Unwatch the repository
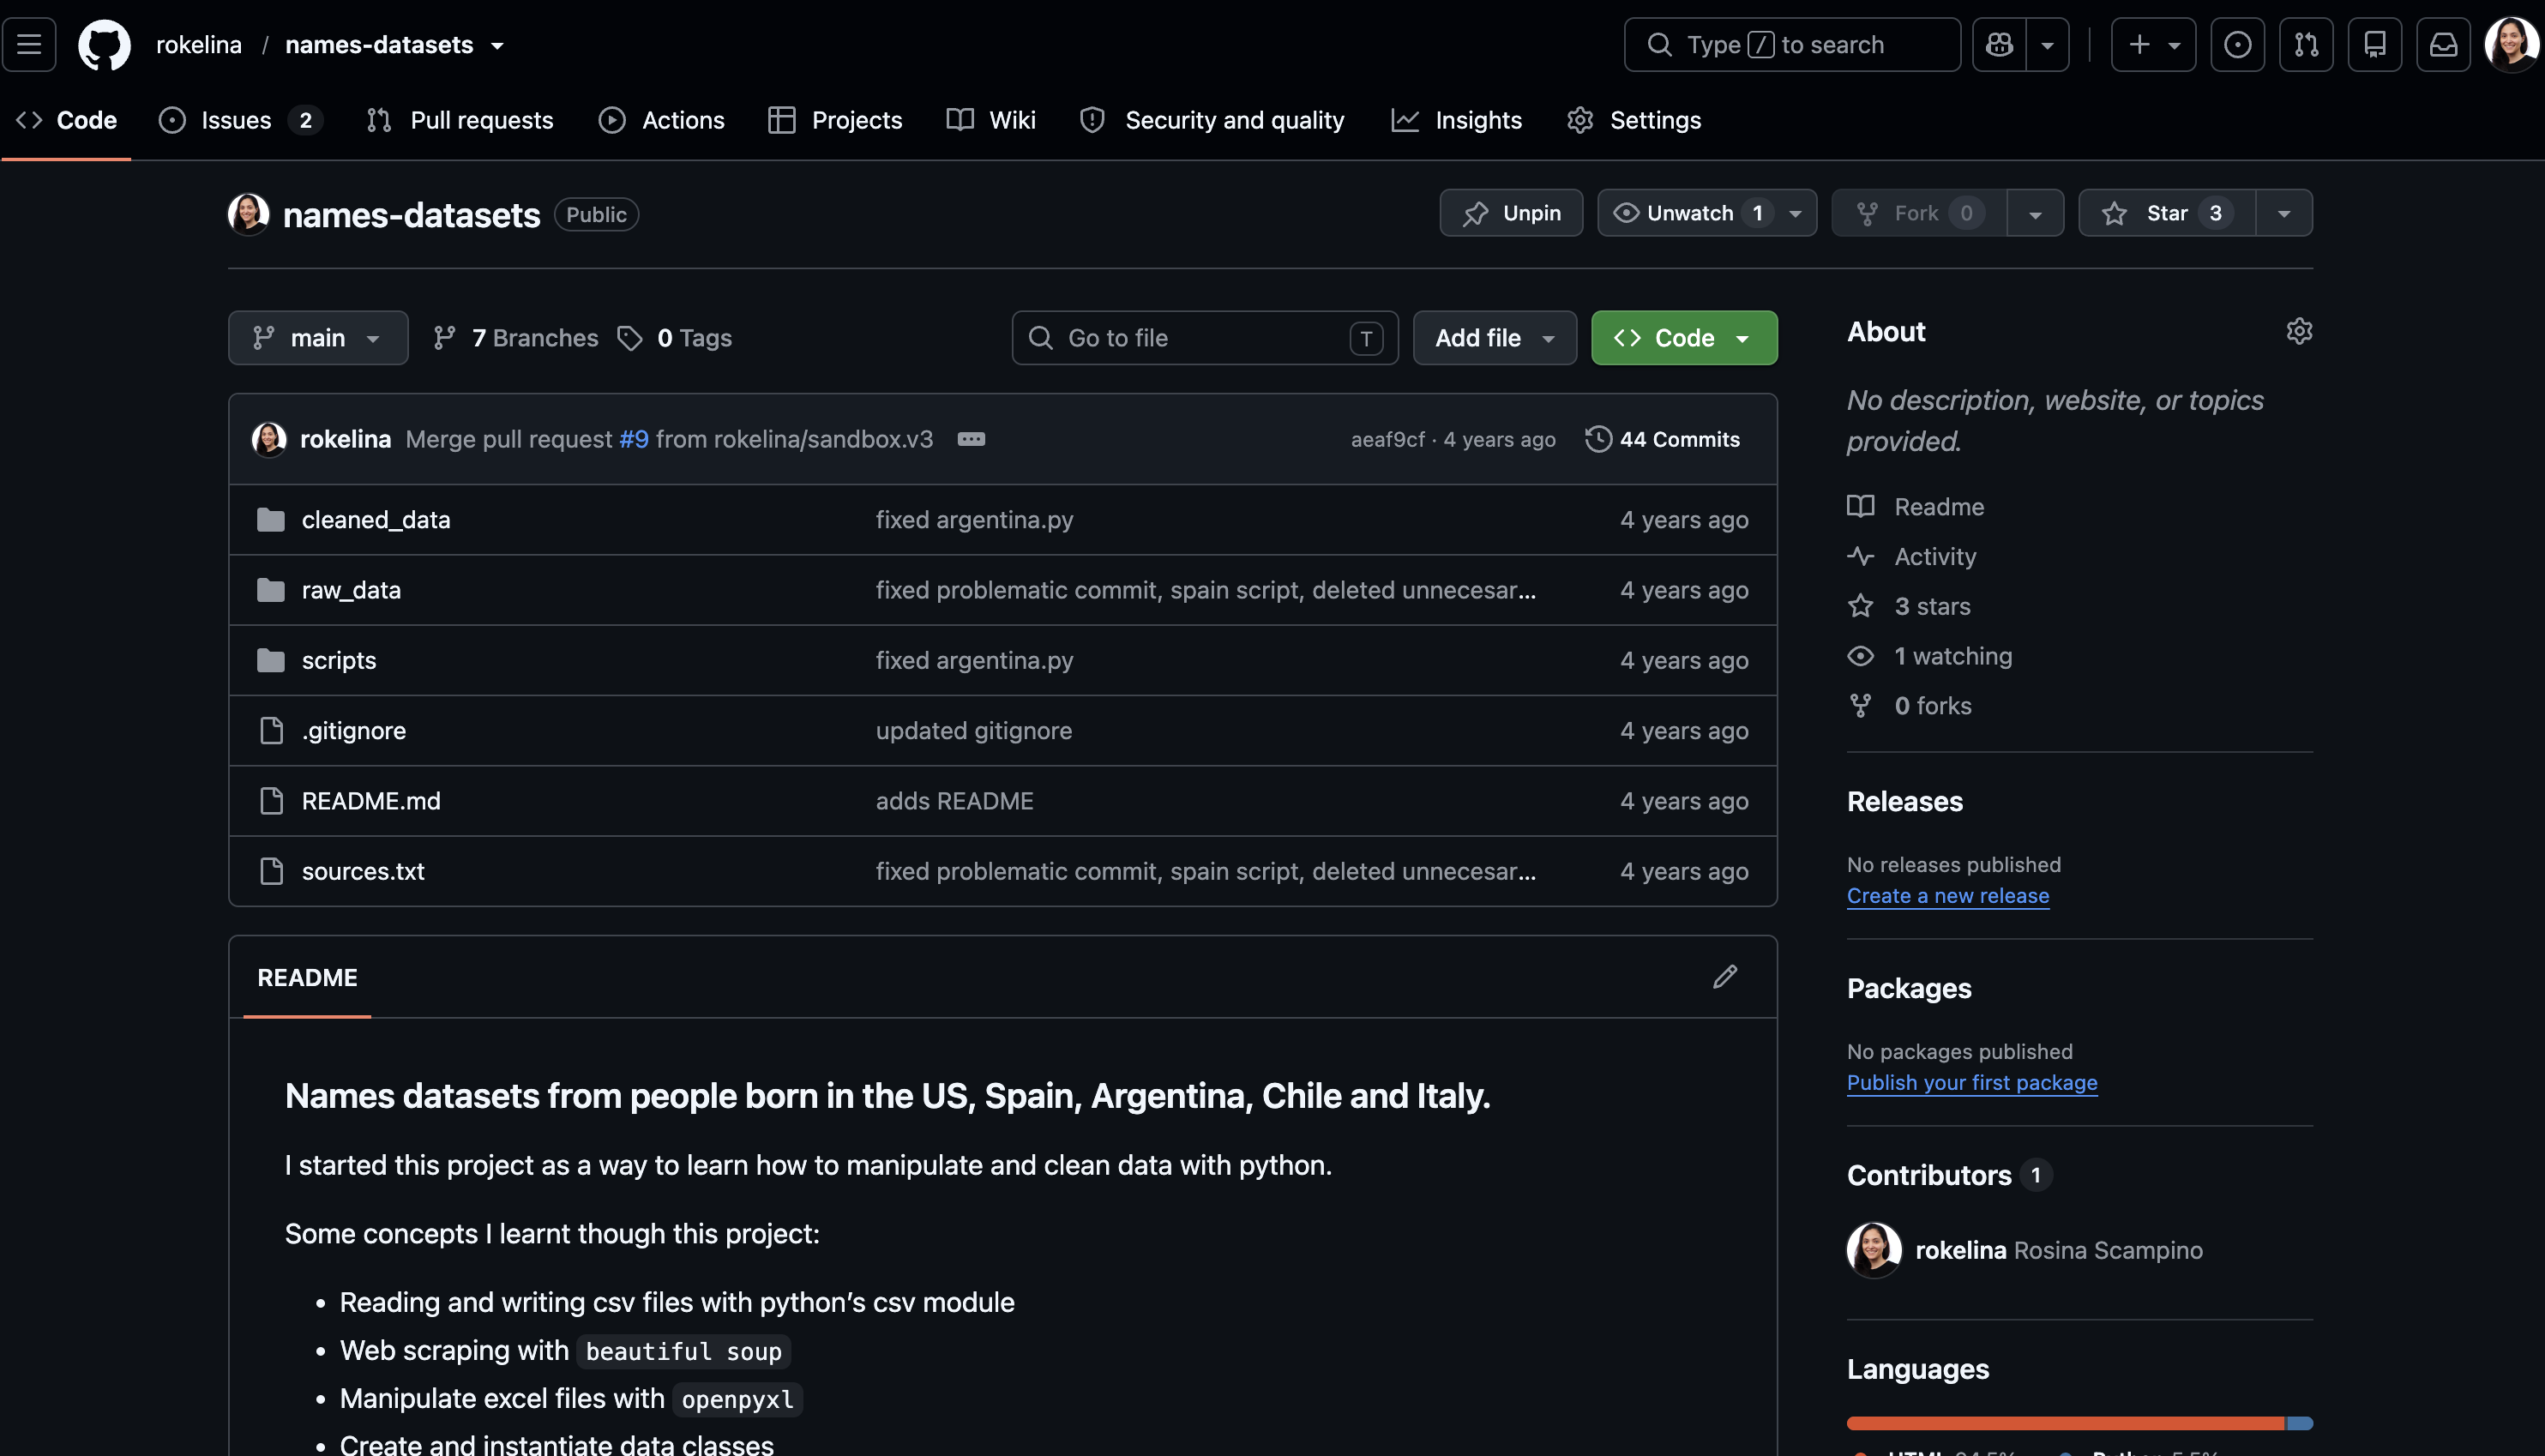Image resolution: width=2545 pixels, height=1456 pixels. pyautogui.click(x=1707, y=213)
